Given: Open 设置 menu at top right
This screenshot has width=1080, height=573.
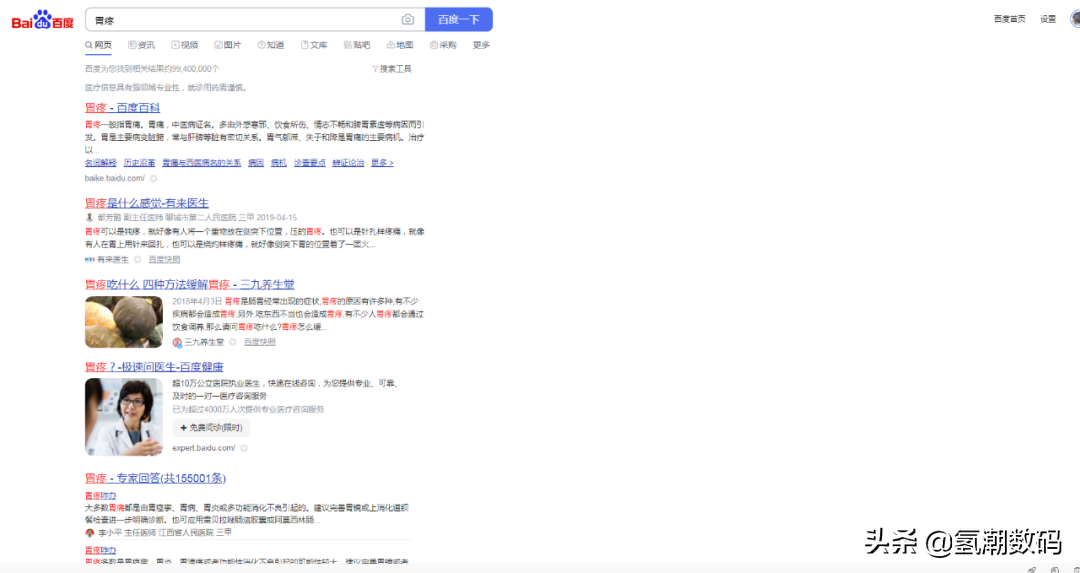Looking at the screenshot, I should tap(1048, 19).
